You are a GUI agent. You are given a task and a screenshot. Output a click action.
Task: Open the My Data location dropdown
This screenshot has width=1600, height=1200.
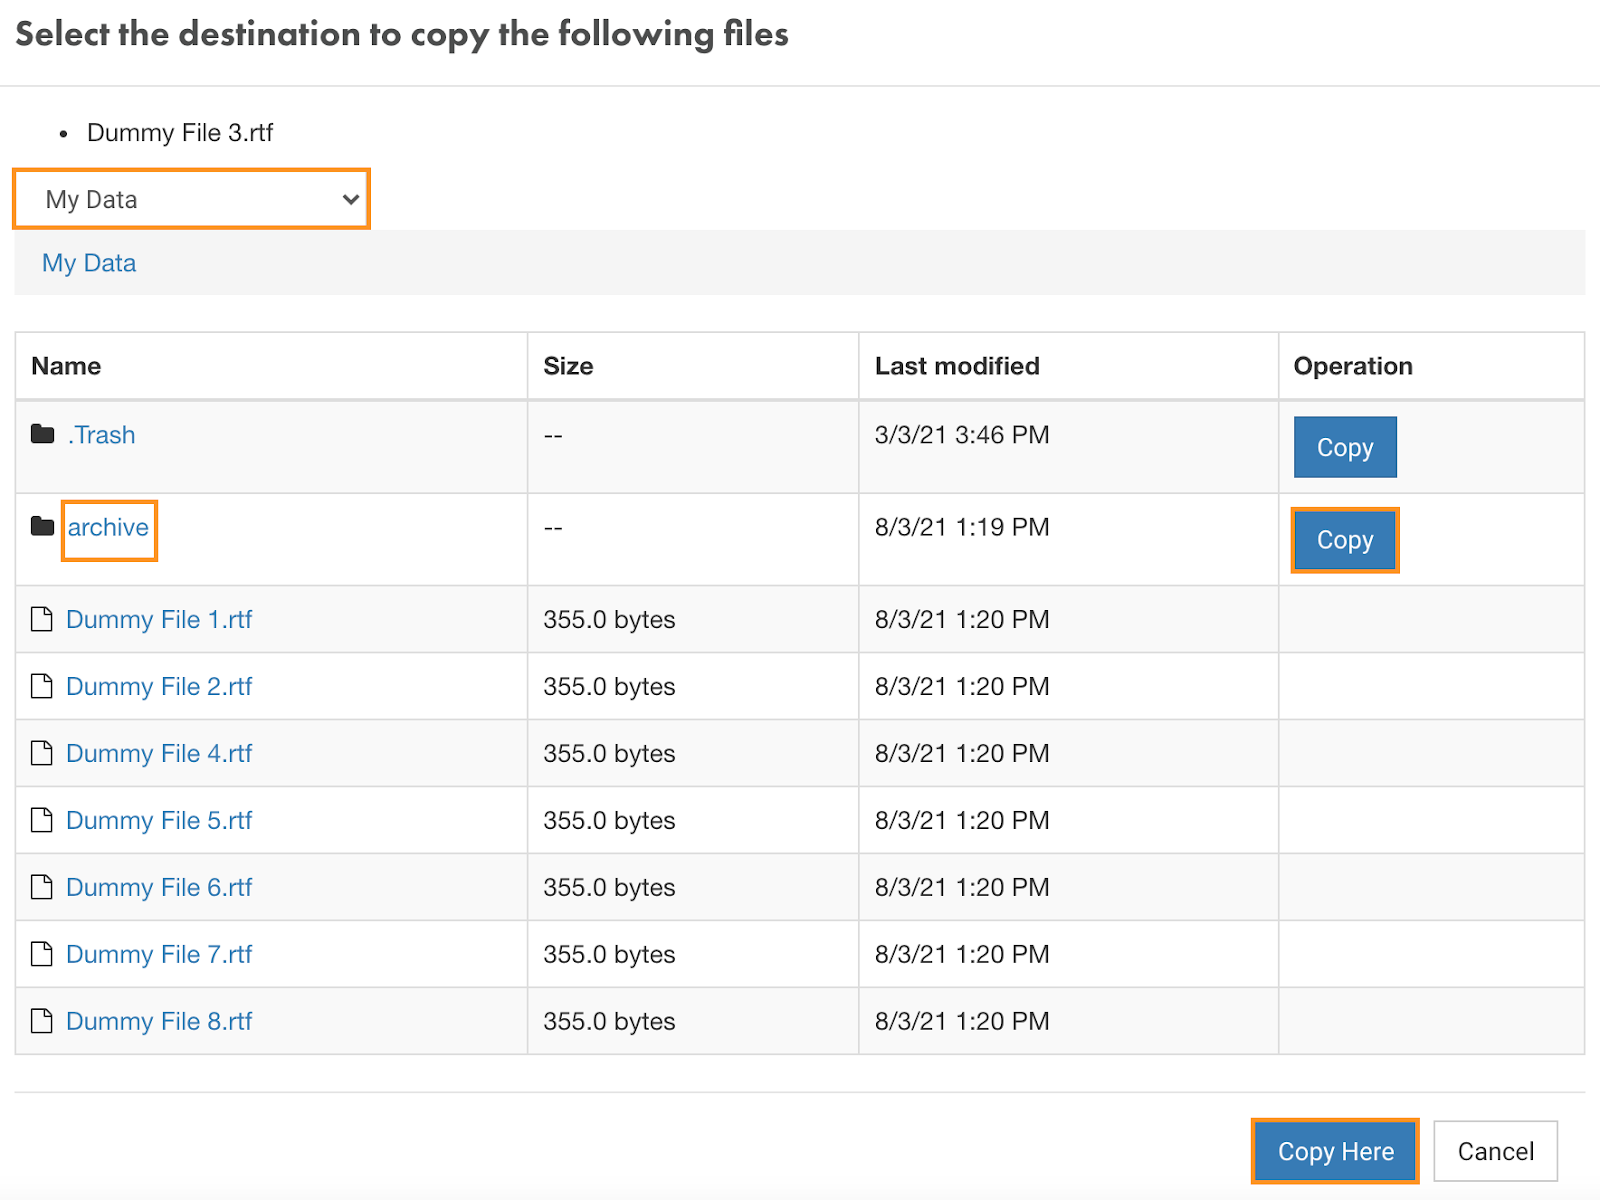[191, 199]
